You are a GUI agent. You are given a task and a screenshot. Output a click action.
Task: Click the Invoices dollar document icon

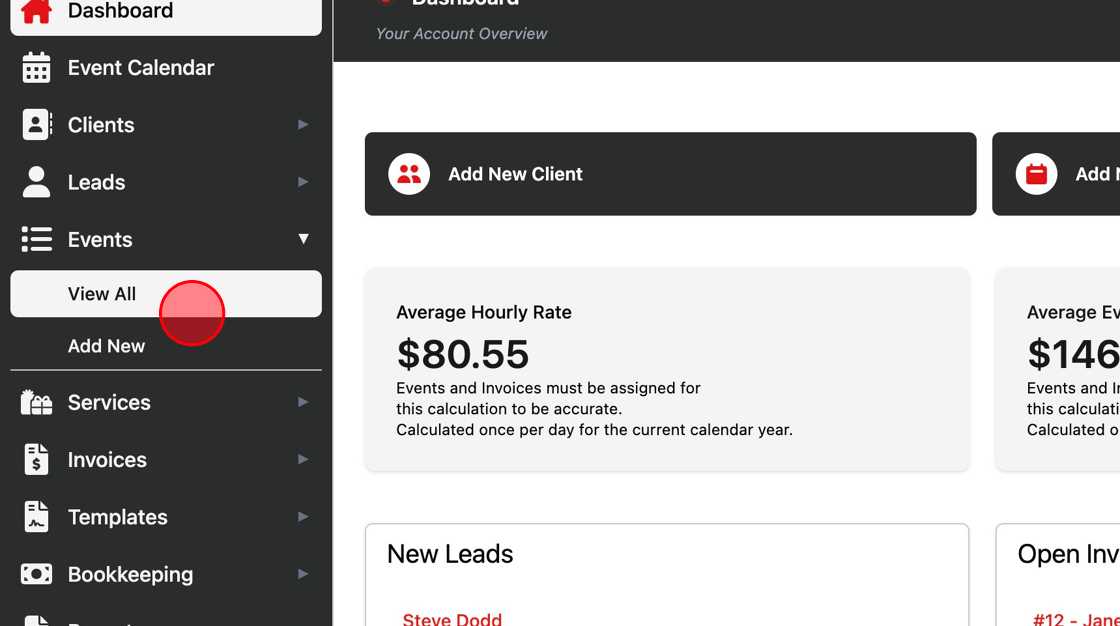[x=36, y=460]
